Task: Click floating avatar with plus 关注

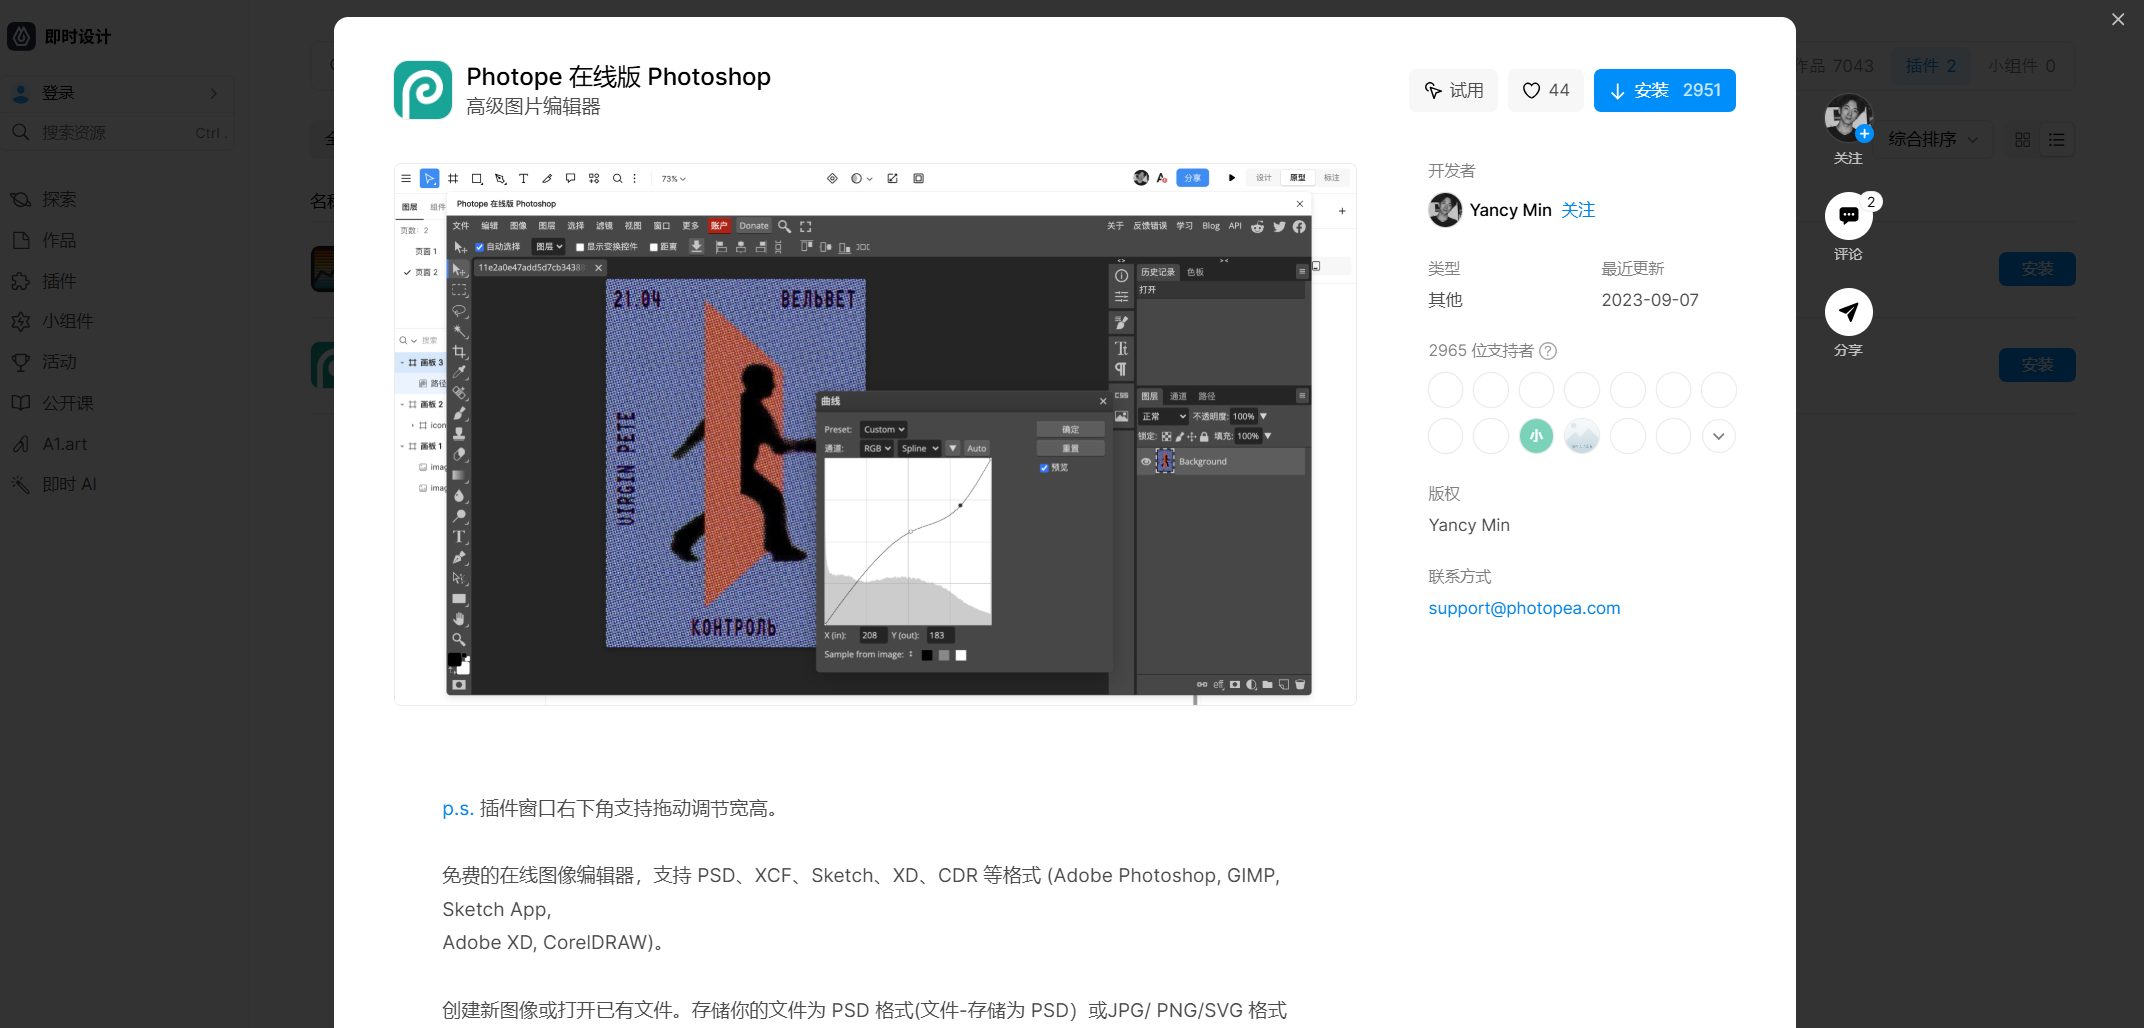Action: tap(1848, 119)
